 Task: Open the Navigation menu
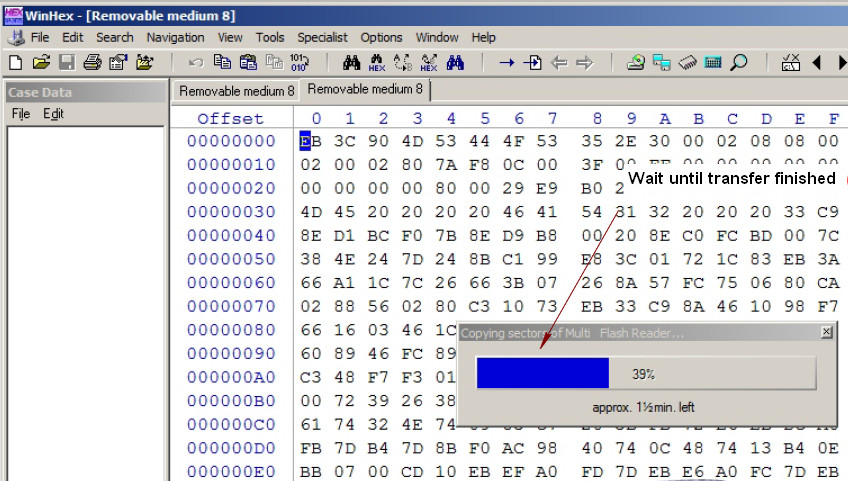(x=175, y=37)
